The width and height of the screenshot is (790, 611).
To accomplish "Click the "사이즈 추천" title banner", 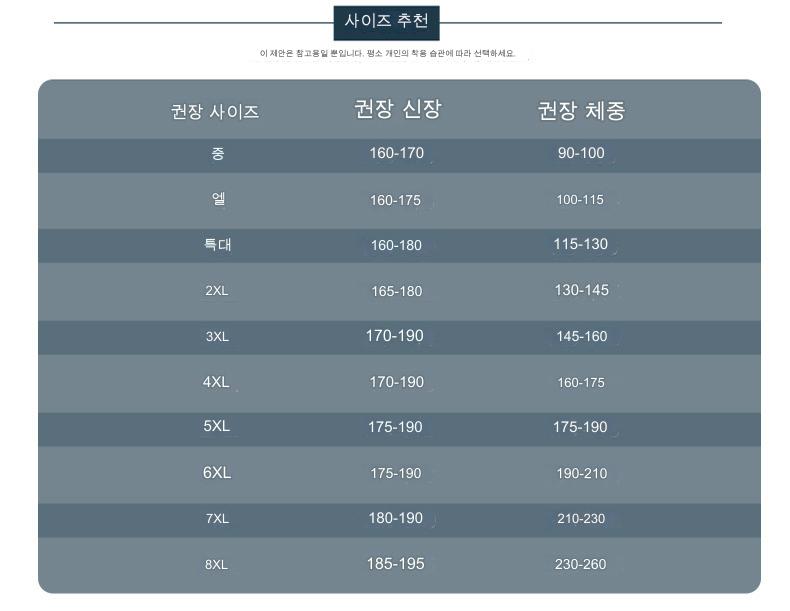I will tap(386, 22).
